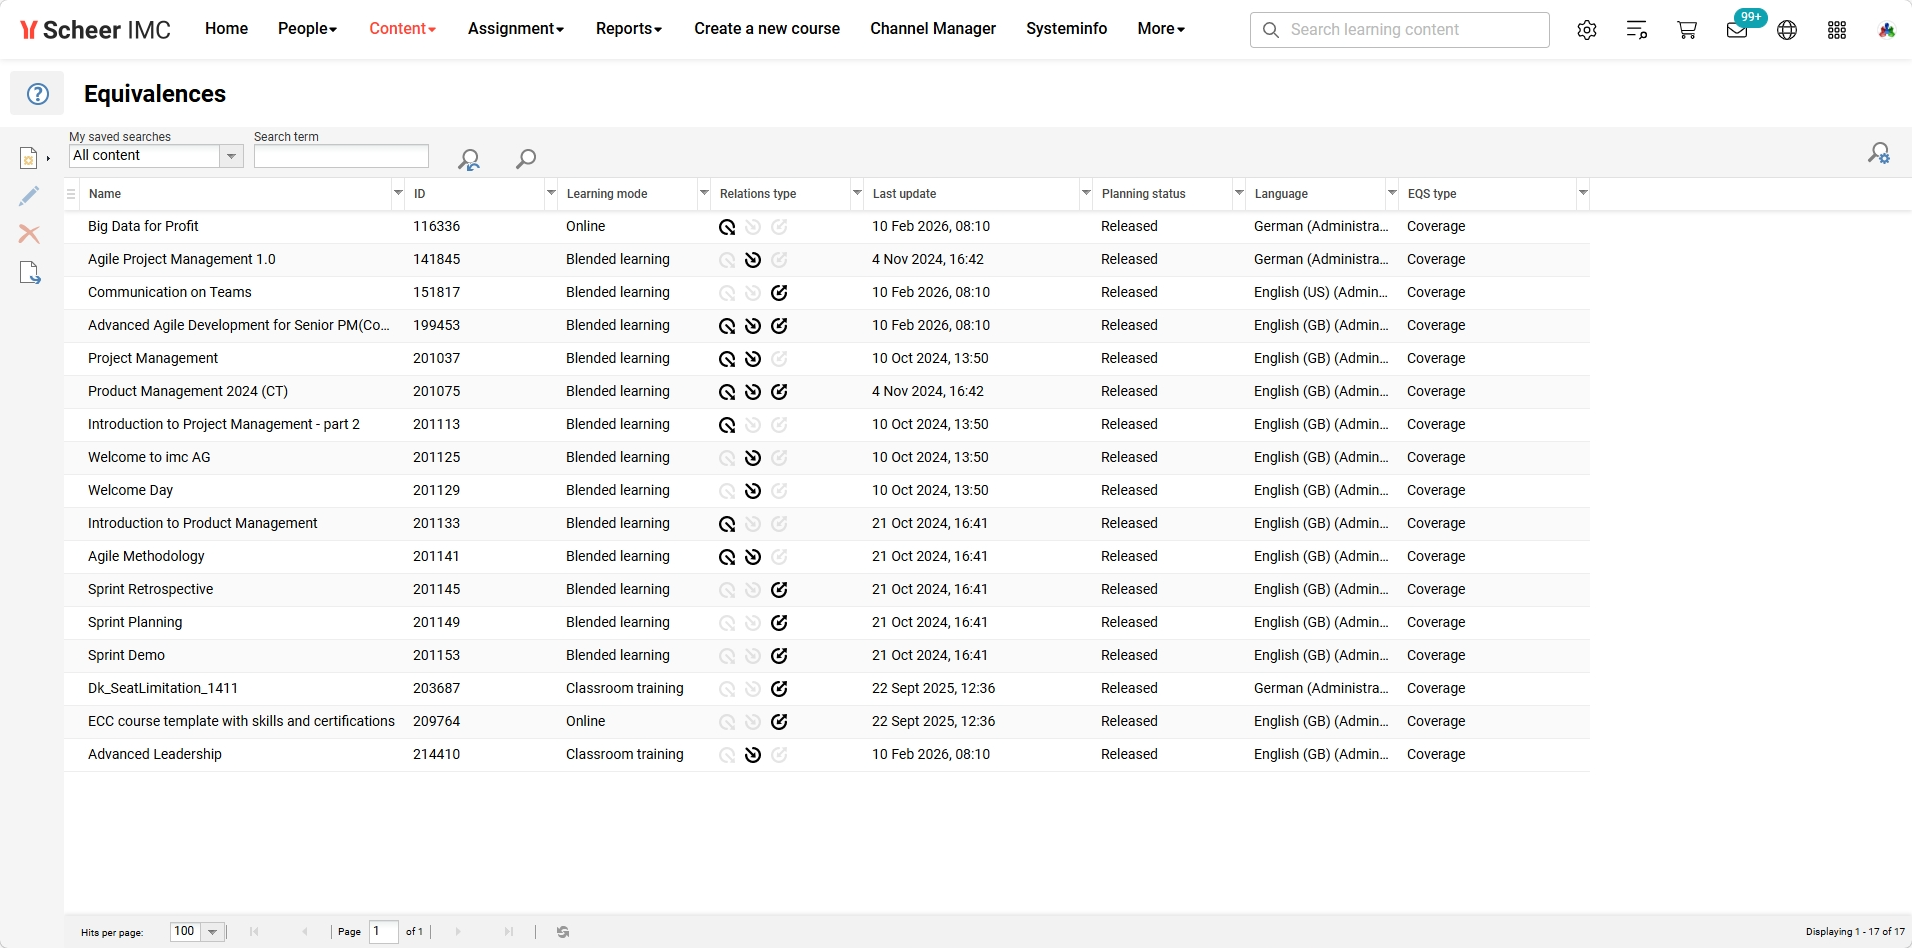Open the inbox messages icon with 99+ badge
The image size is (1912, 948).
1738,30
